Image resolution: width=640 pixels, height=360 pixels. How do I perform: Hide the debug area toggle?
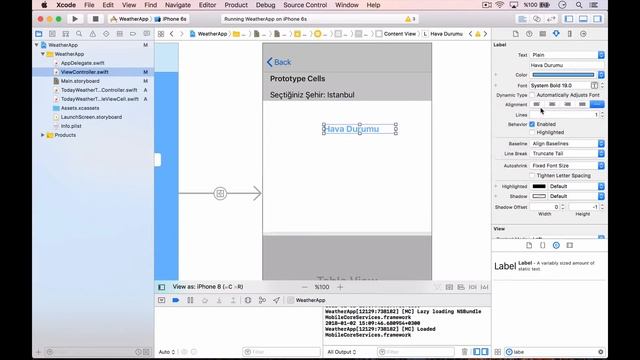[x=583, y=19]
